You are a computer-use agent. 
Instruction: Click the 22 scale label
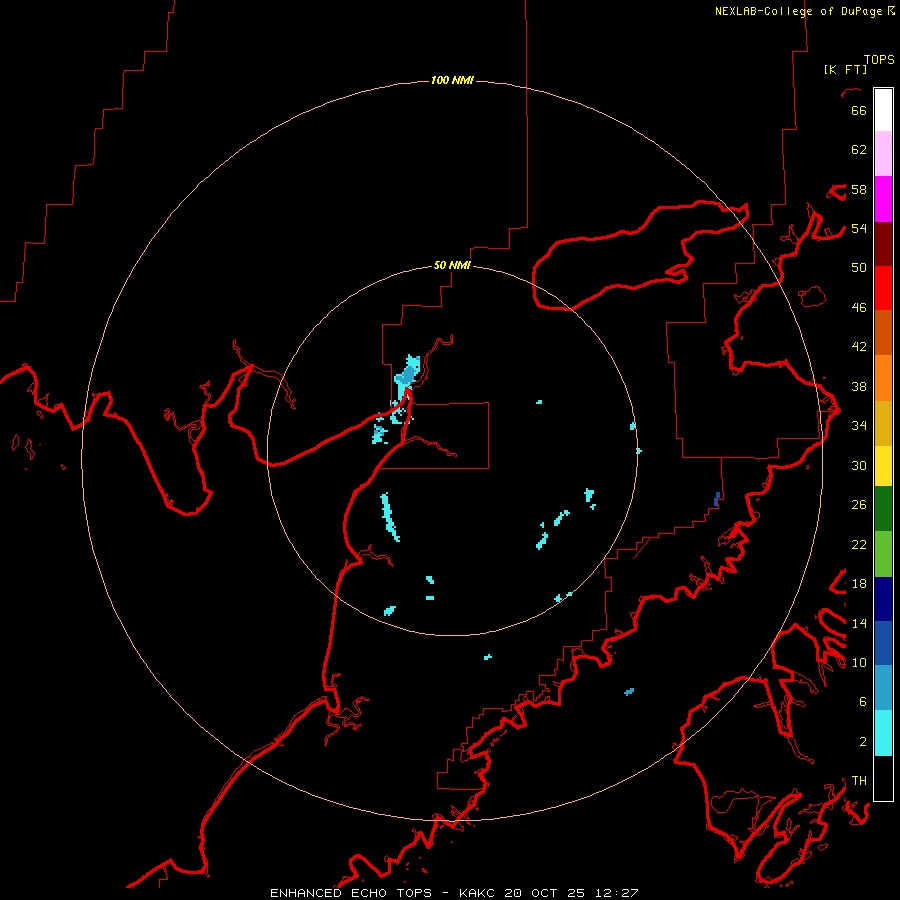859,545
